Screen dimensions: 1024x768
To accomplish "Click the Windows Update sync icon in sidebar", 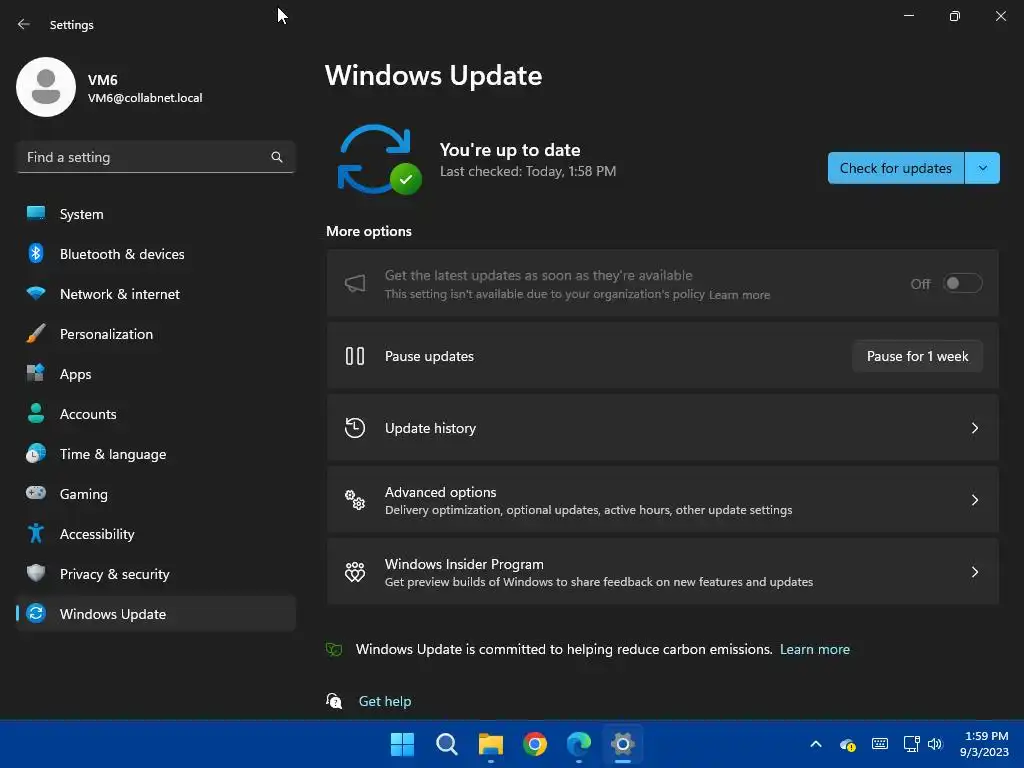I will (36, 613).
